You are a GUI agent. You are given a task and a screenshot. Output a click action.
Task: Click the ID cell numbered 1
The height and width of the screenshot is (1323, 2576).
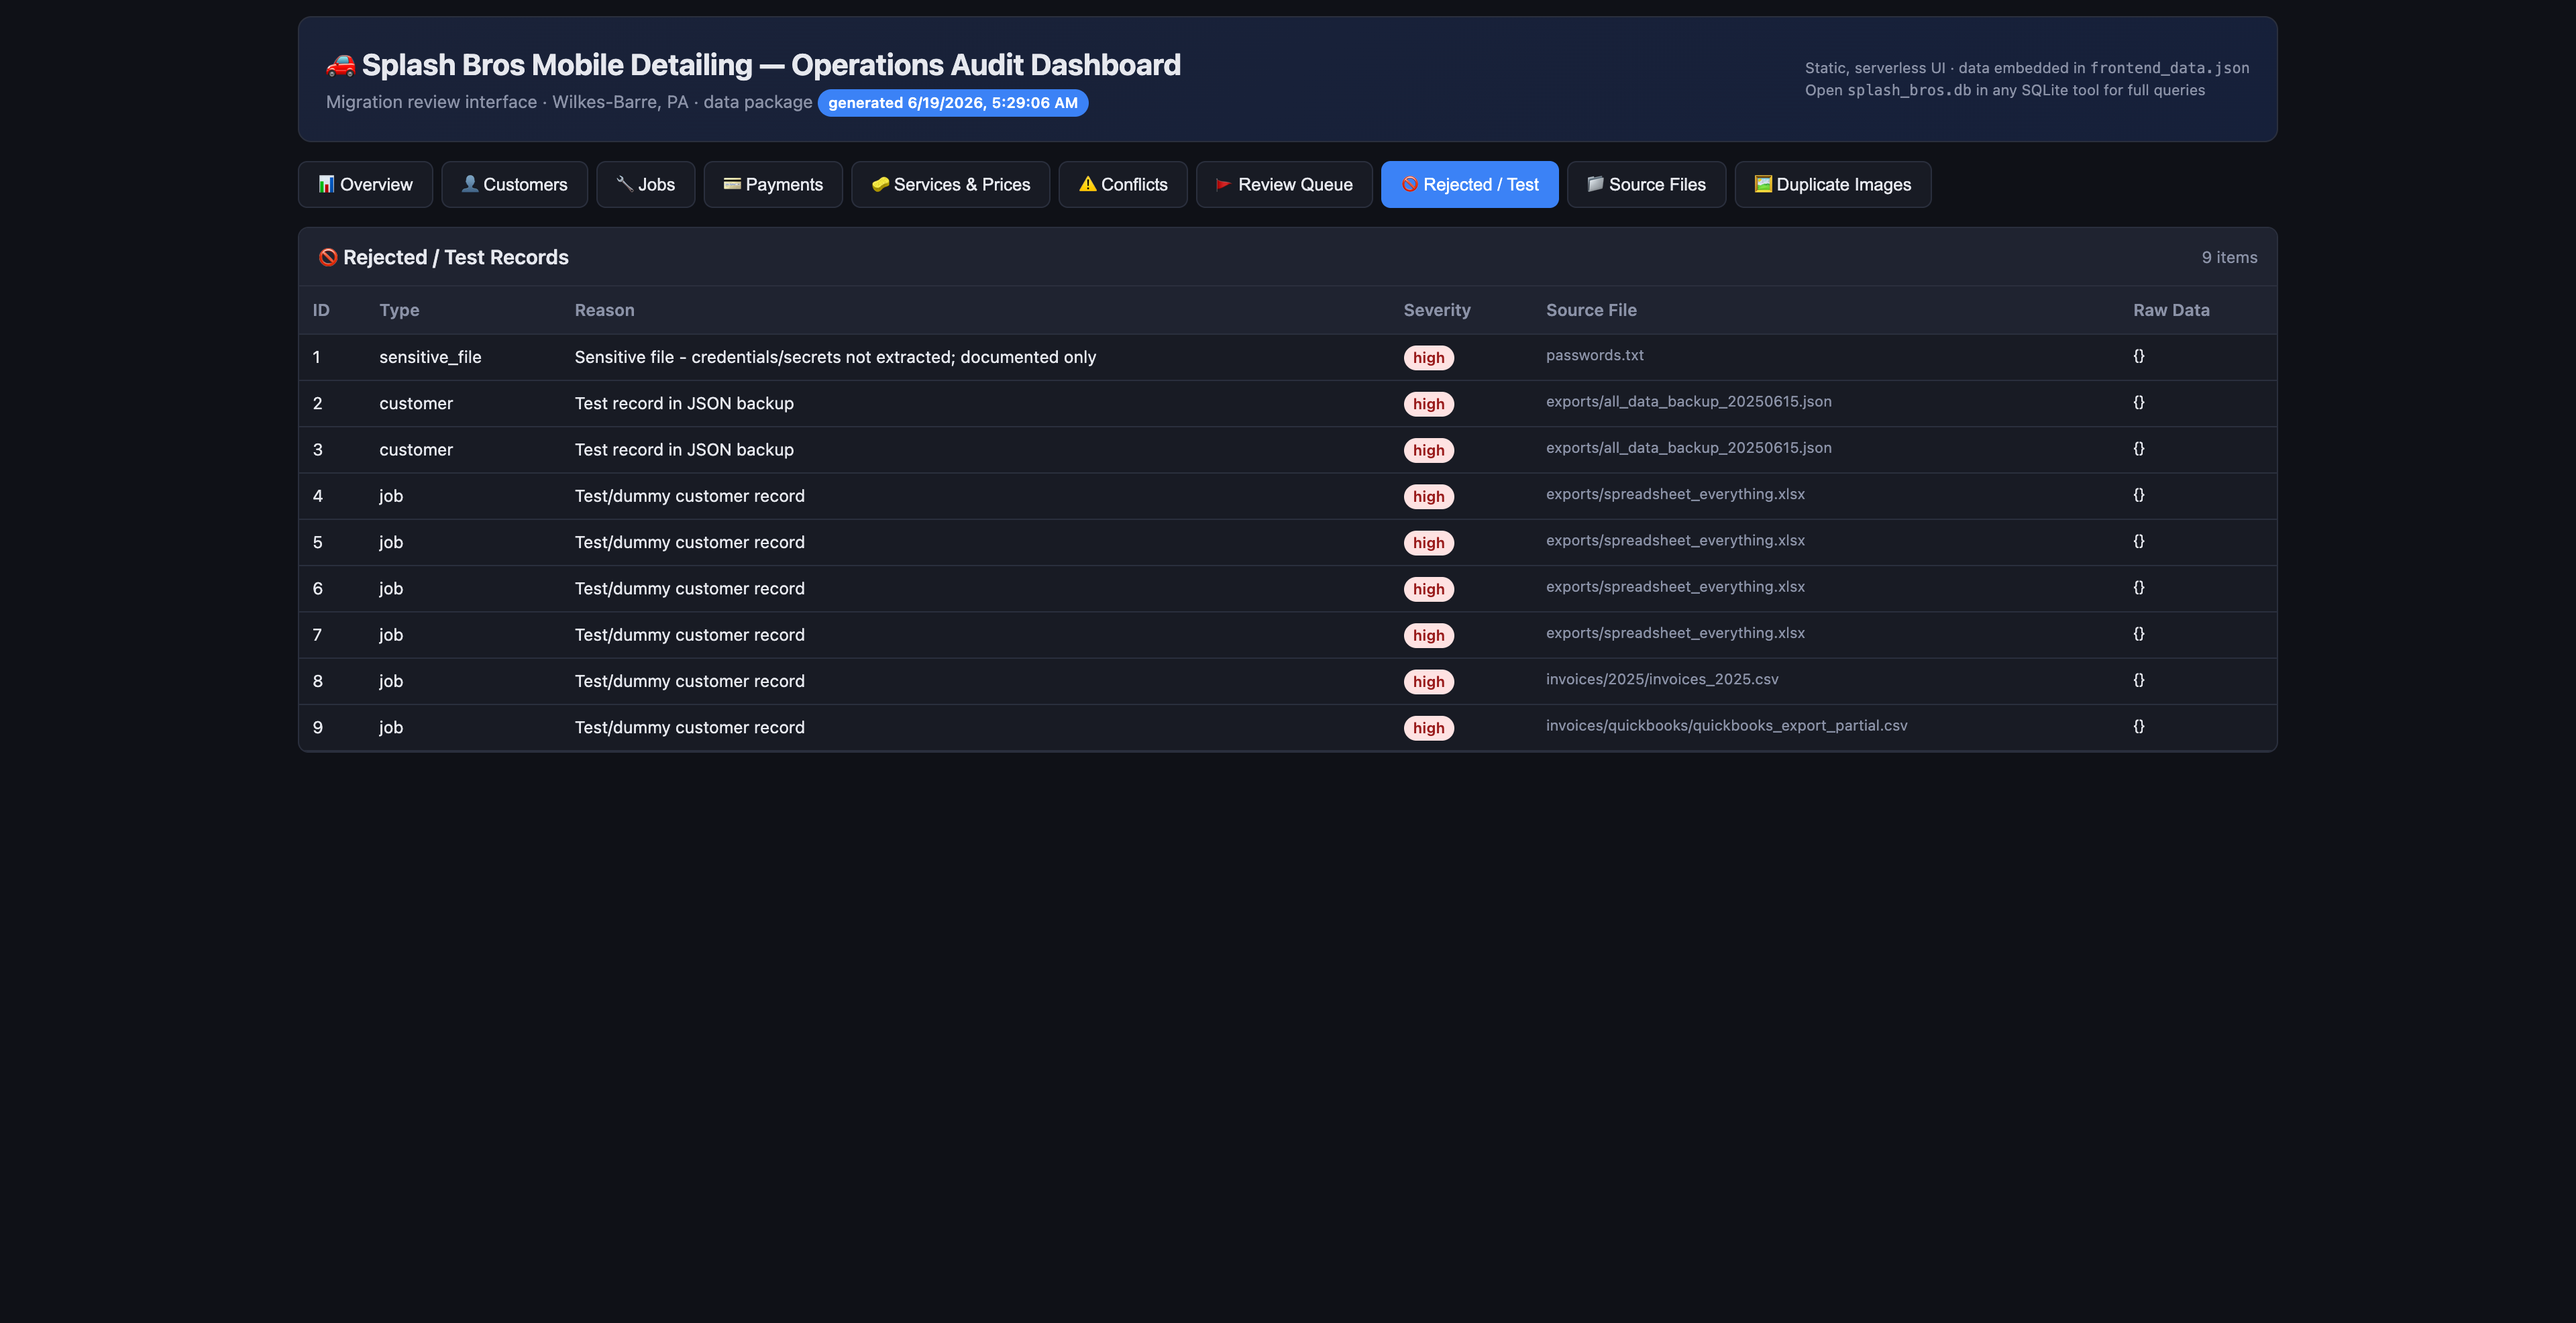[316, 357]
